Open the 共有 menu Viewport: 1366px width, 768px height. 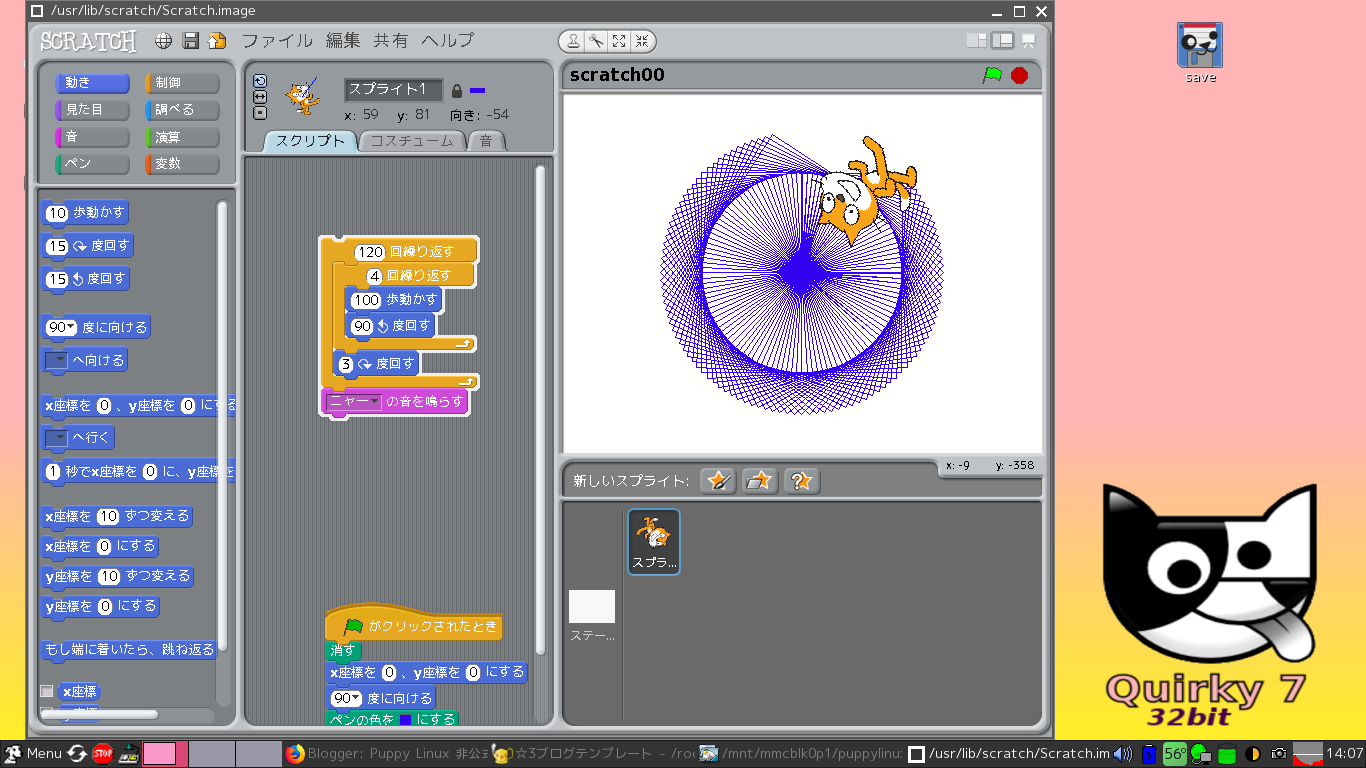click(391, 41)
